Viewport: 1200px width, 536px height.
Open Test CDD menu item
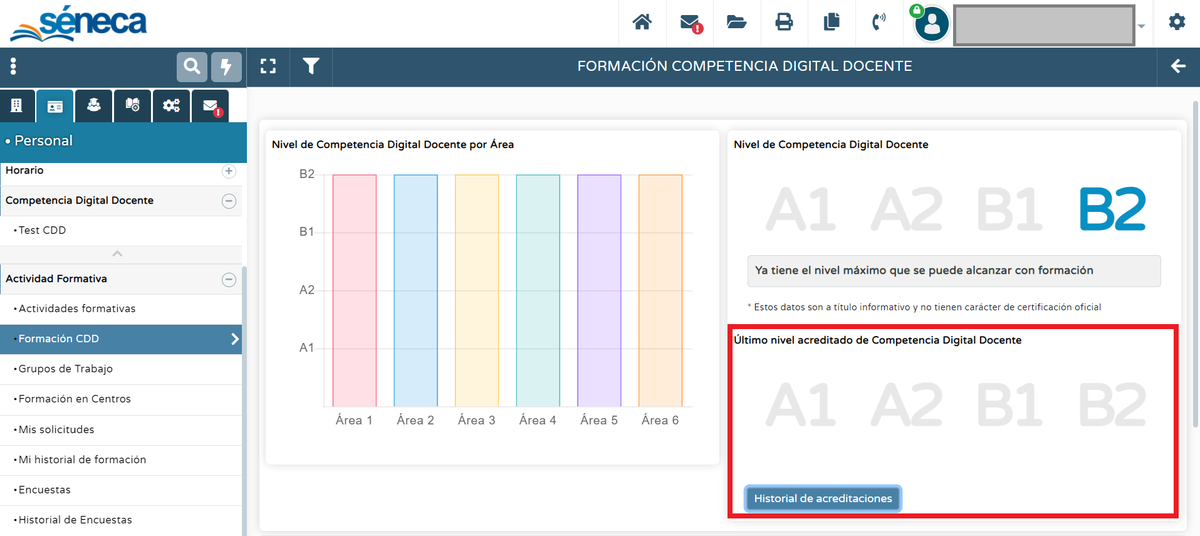pos(42,230)
